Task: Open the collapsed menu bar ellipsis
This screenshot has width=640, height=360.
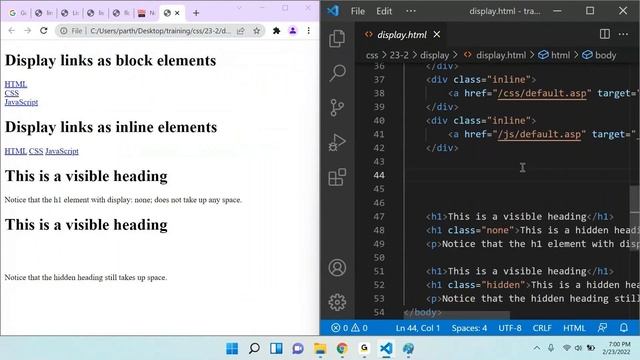Action: tap(411, 11)
